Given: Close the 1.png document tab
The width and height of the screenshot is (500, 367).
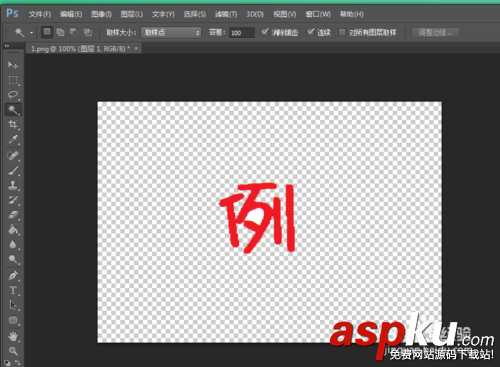Looking at the screenshot, I should (x=136, y=48).
